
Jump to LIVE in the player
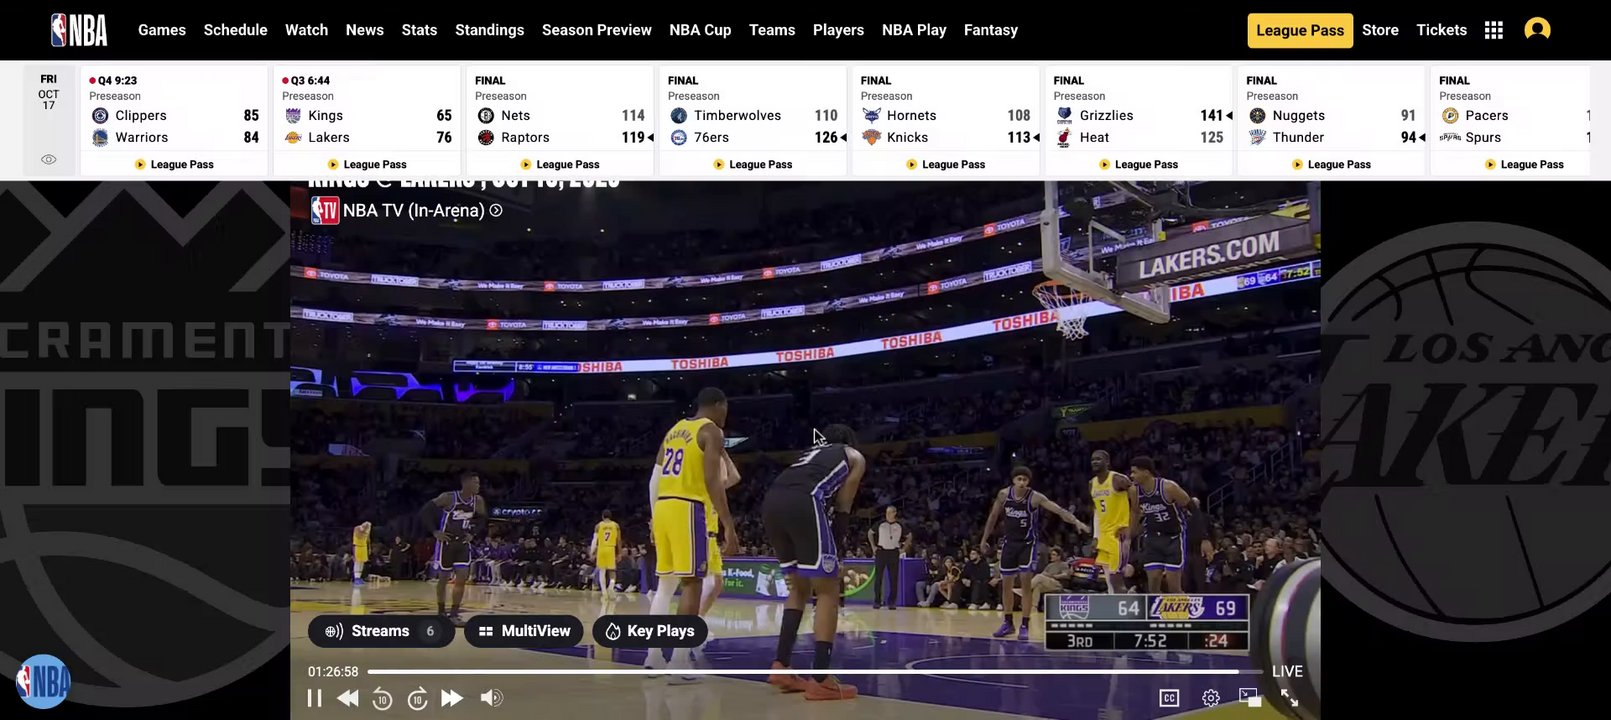pyautogui.click(x=1287, y=671)
